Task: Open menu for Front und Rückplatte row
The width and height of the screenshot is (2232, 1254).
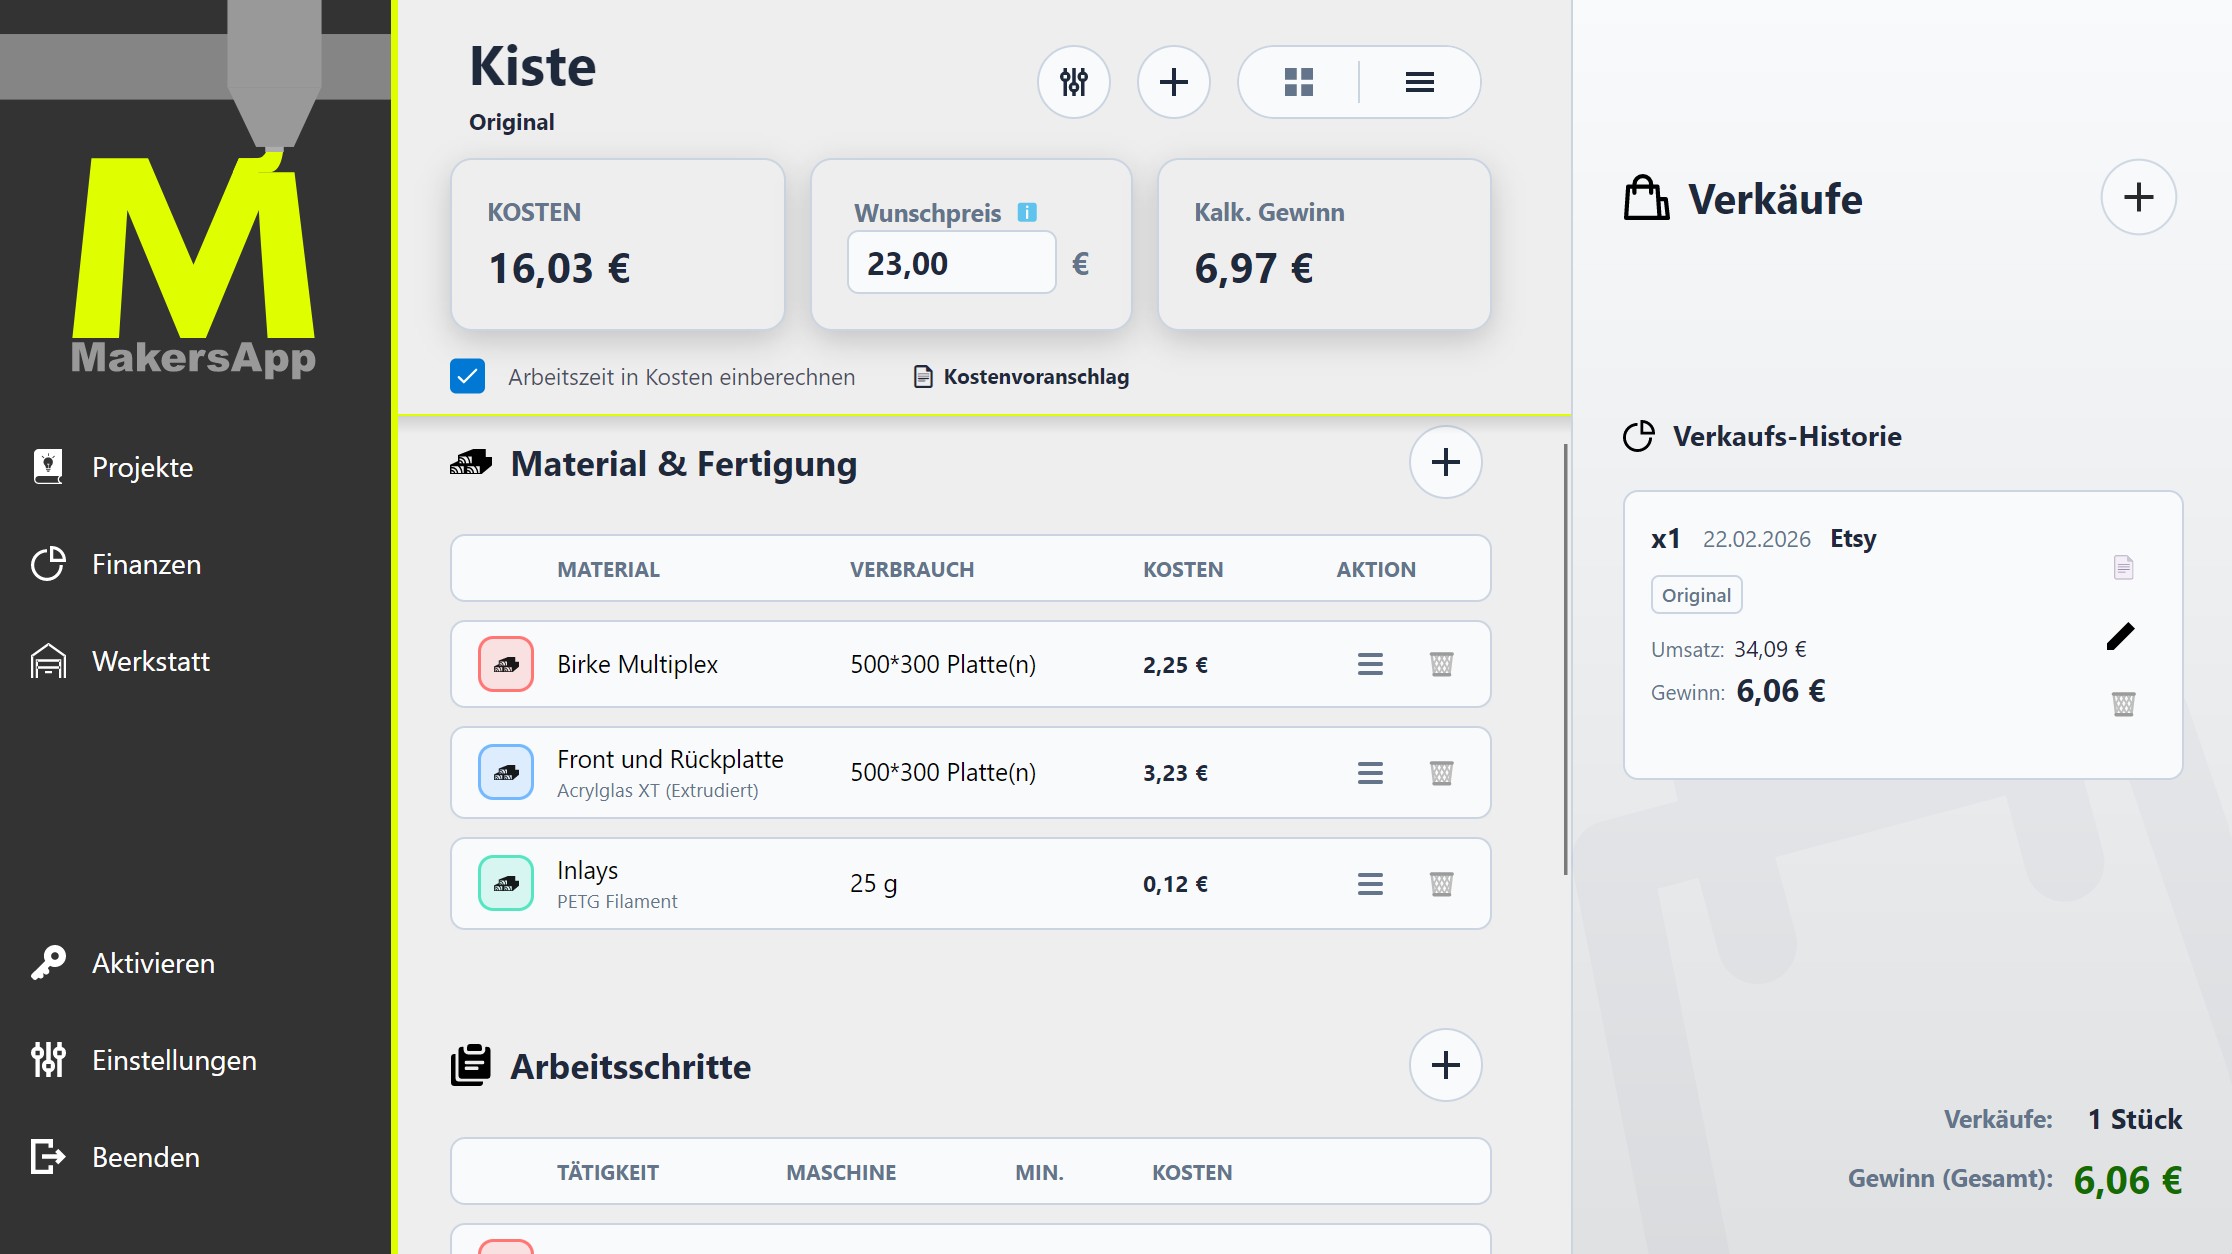Action: tap(1370, 773)
